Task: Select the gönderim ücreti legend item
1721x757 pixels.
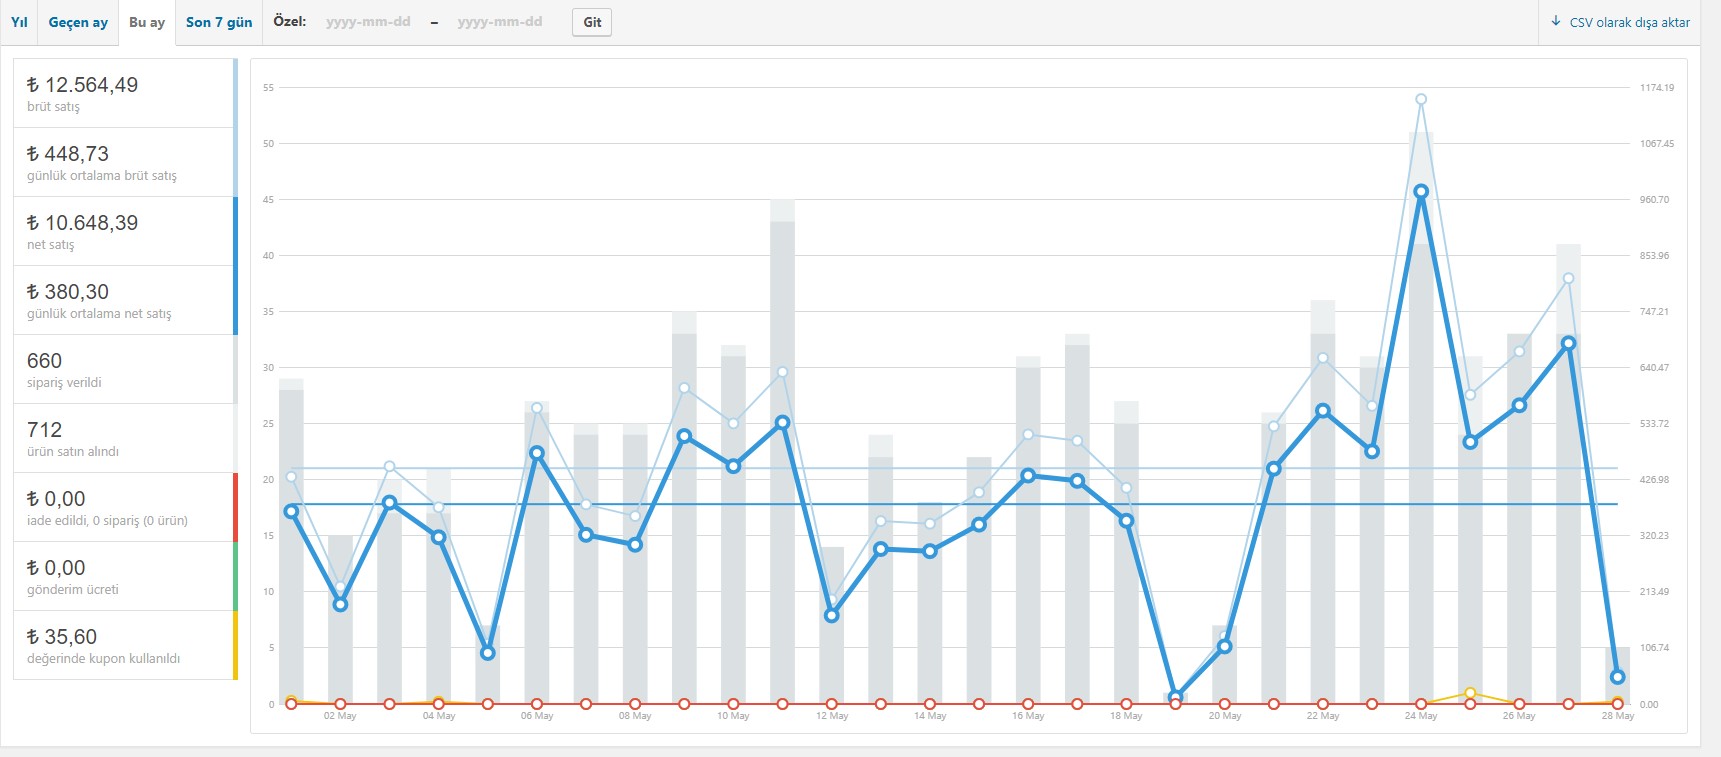Action: tap(125, 576)
